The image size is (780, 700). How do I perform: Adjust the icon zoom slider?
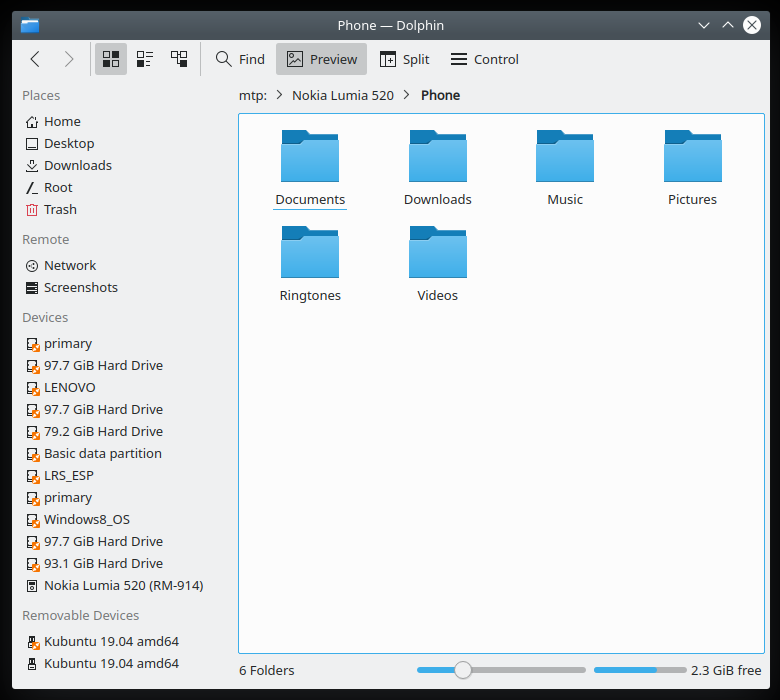point(463,670)
